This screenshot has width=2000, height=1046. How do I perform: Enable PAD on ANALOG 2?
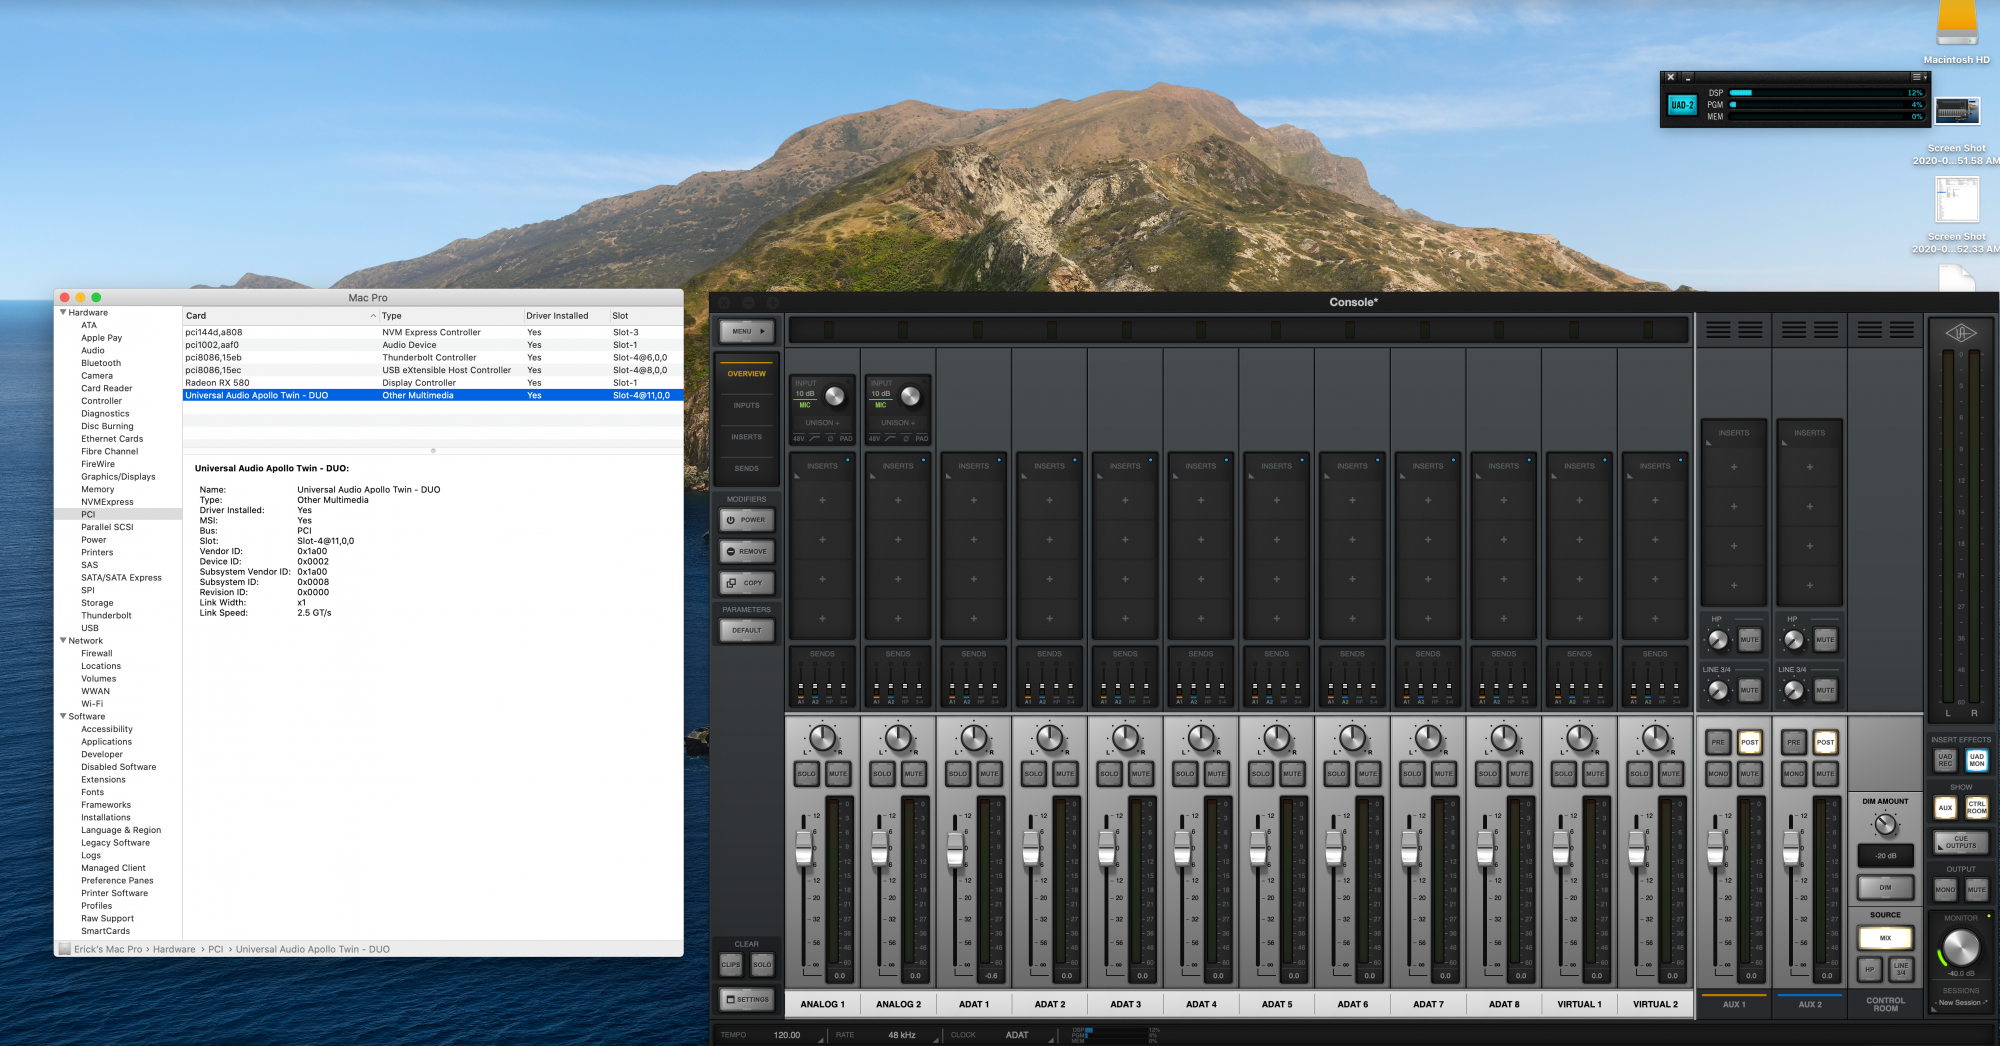click(921, 438)
